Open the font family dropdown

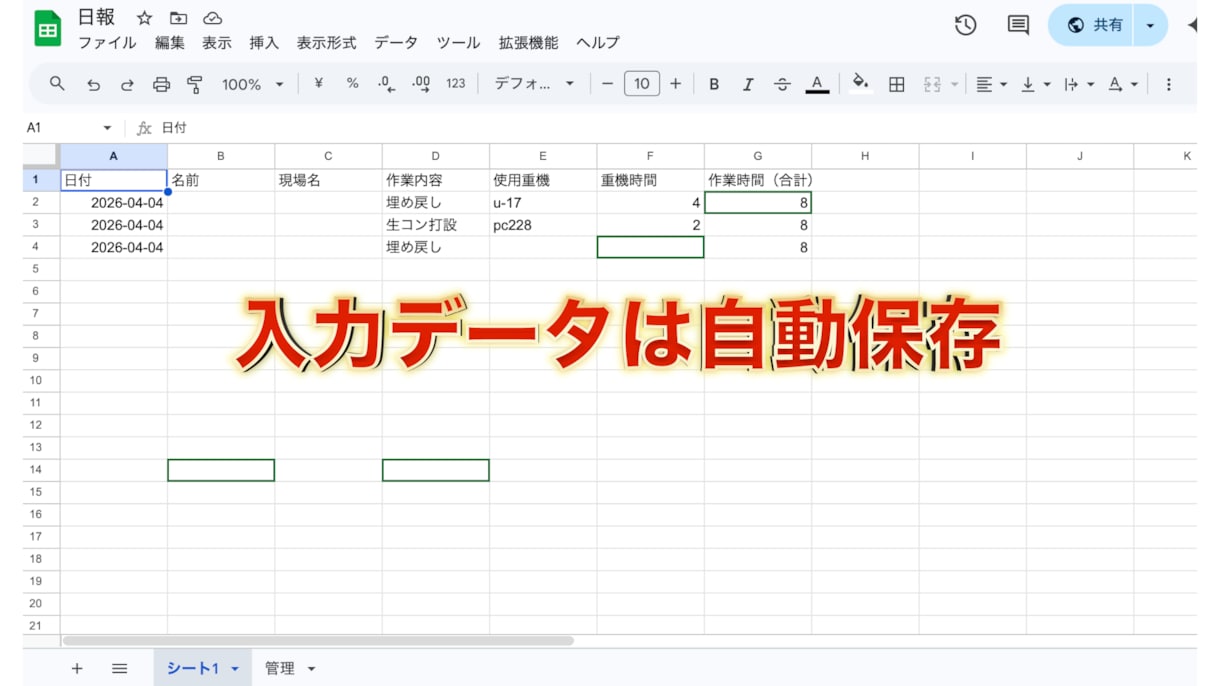(534, 84)
